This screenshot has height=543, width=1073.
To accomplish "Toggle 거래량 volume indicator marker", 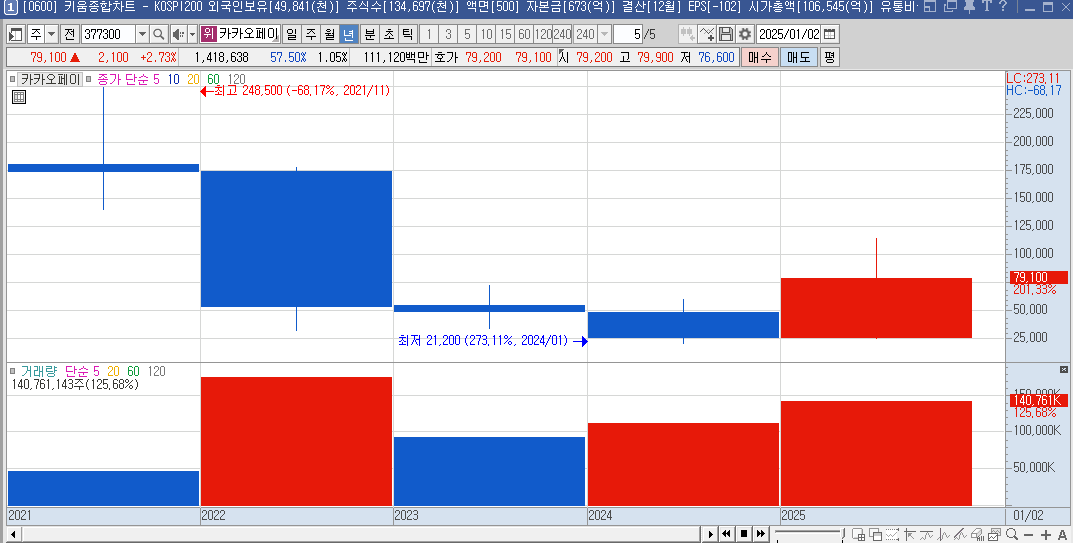I will point(12,371).
